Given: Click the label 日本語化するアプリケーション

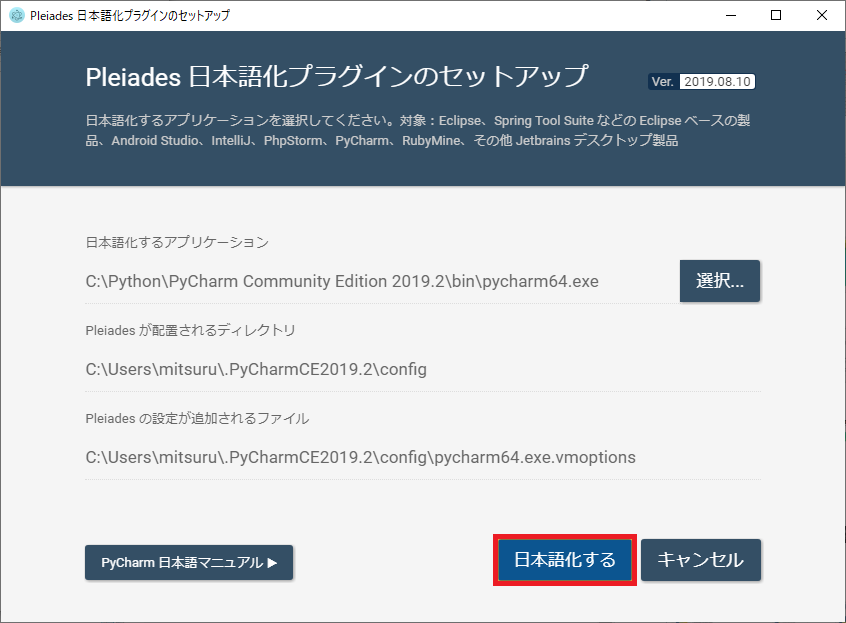Looking at the screenshot, I should pyautogui.click(x=177, y=242).
